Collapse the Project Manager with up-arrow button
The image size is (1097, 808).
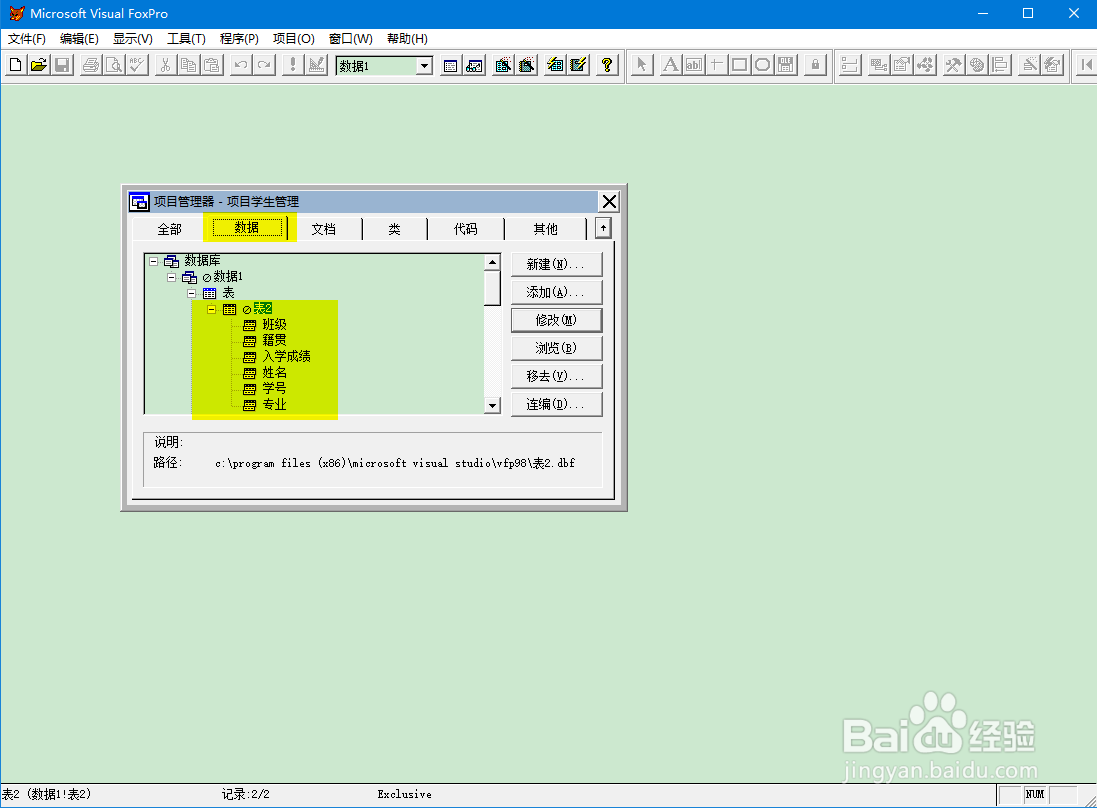tap(603, 228)
